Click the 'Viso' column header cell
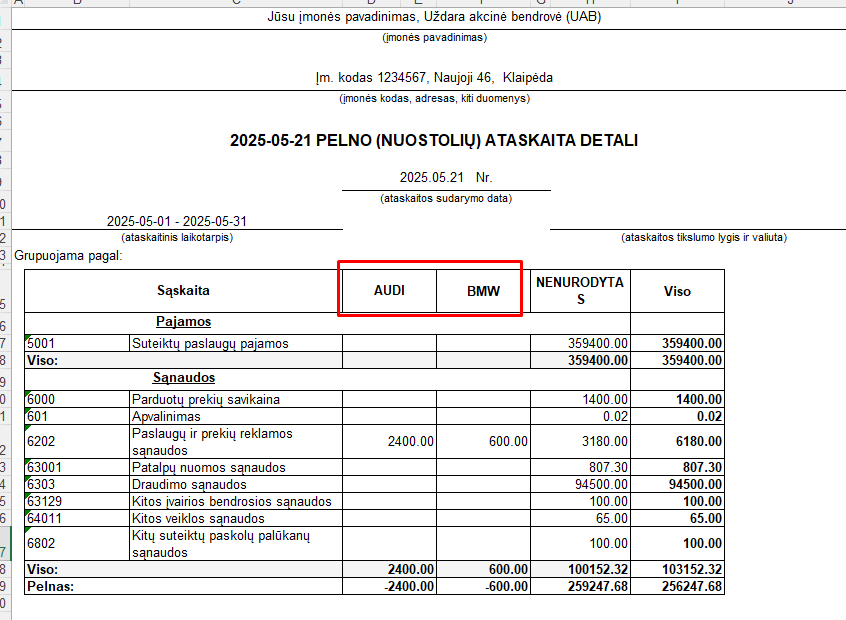846x620 pixels. [677, 291]
